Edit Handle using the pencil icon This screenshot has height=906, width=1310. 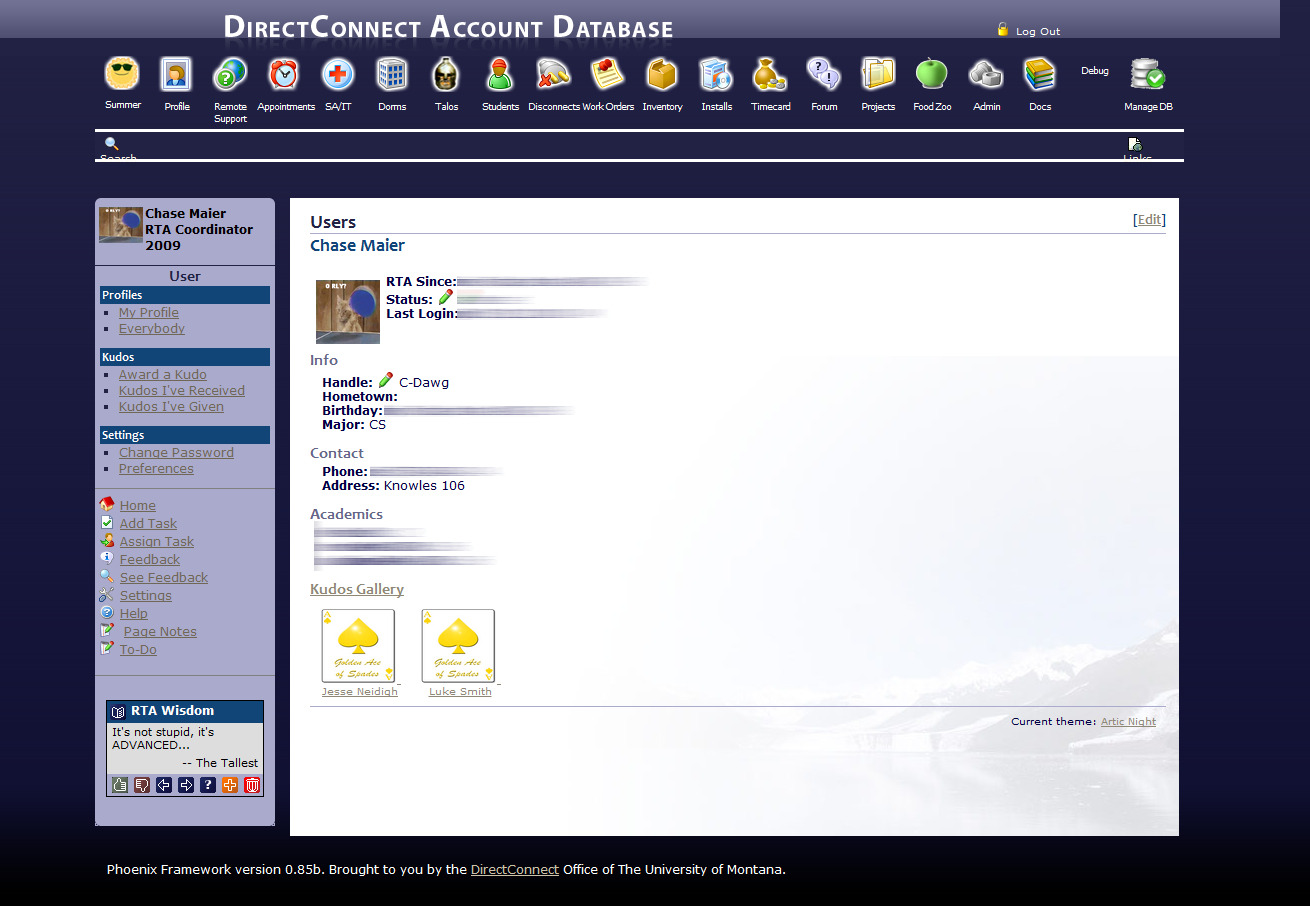point(386,380)
